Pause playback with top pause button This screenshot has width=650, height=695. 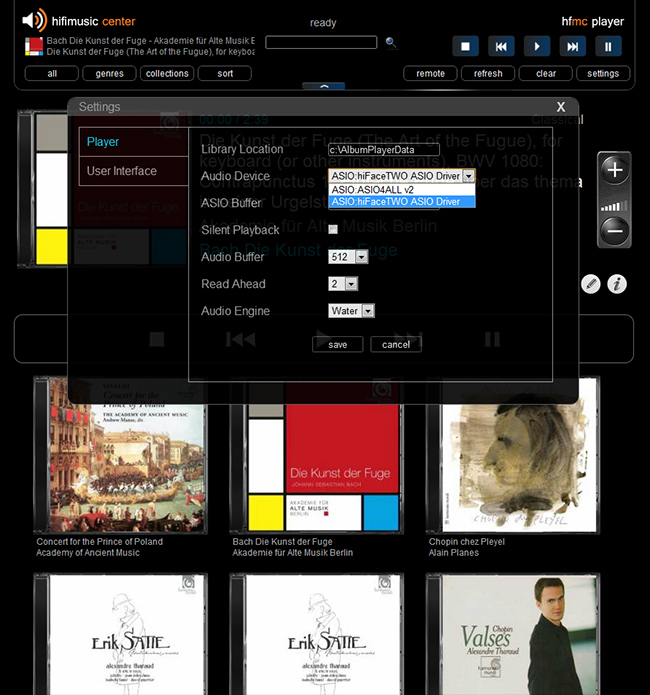(608, 46)
